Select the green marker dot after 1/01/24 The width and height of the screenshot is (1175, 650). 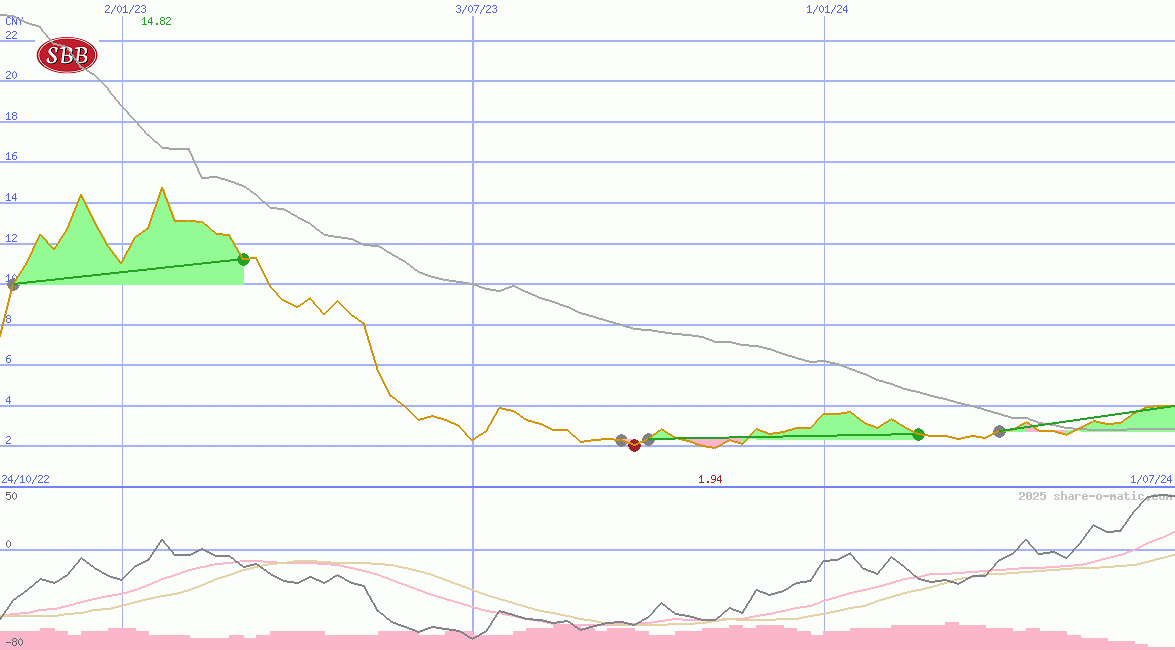[x=918, y=434]
